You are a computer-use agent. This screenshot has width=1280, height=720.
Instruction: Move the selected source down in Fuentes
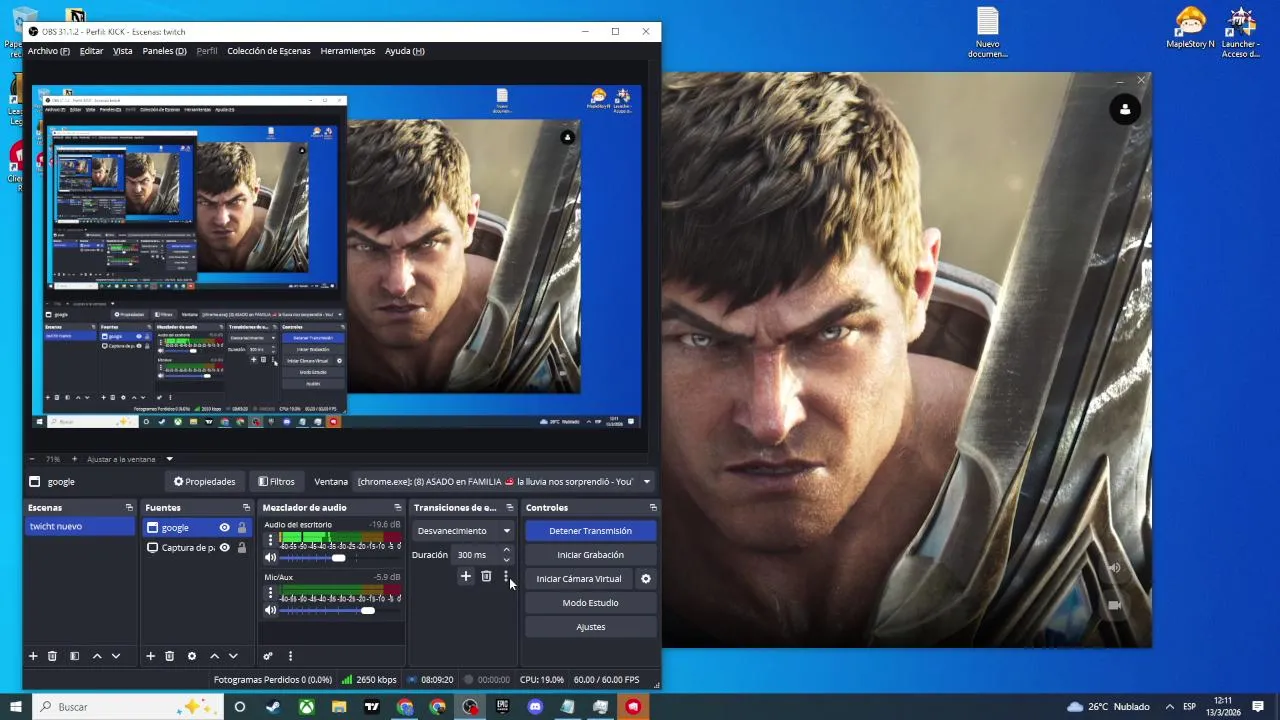233,656
